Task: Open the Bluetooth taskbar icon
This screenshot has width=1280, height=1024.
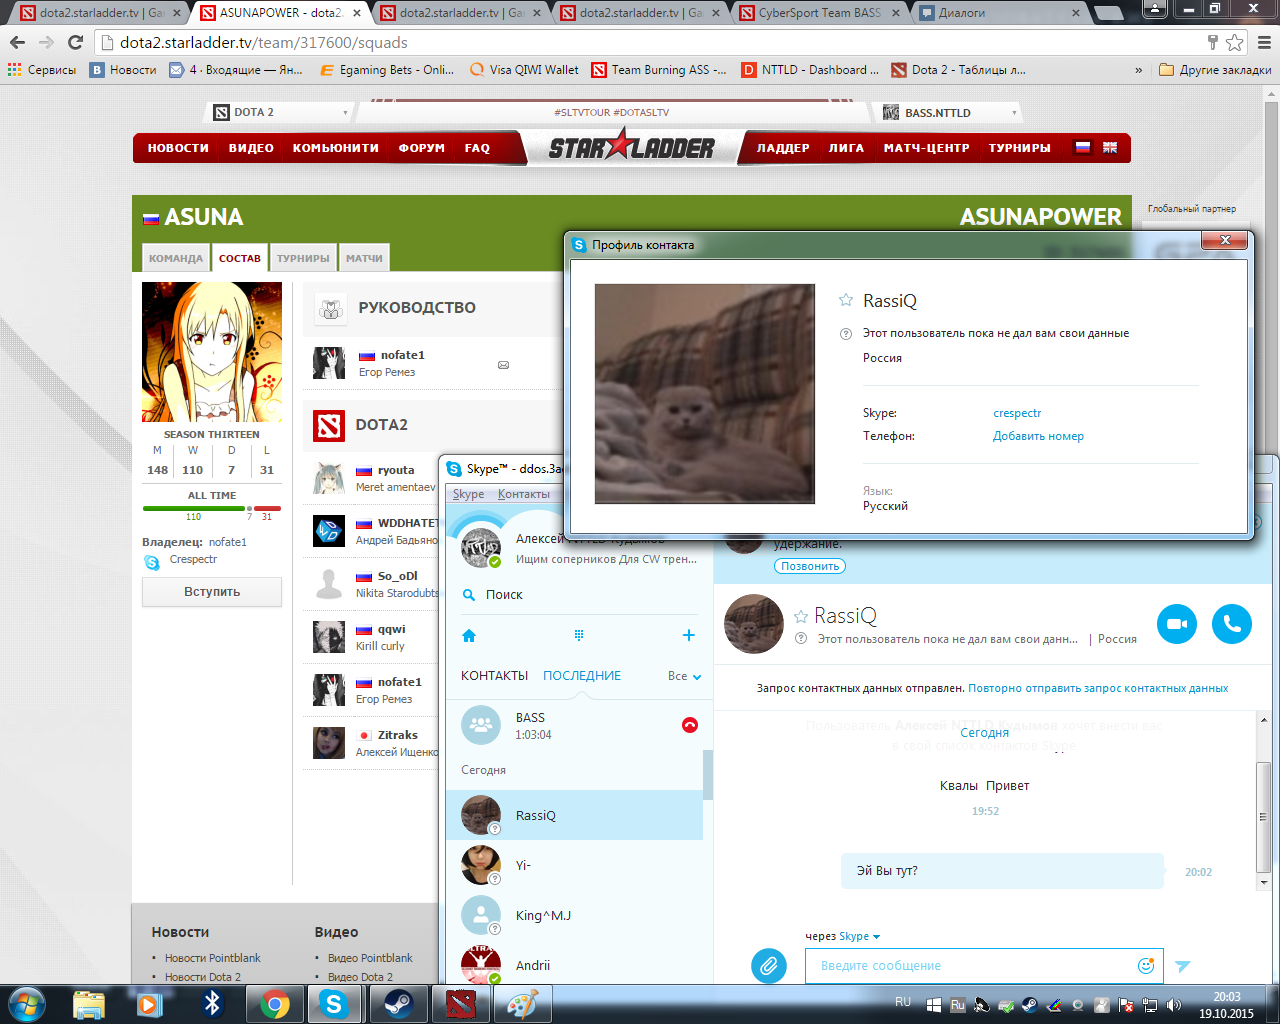Action: [212, 1004]
